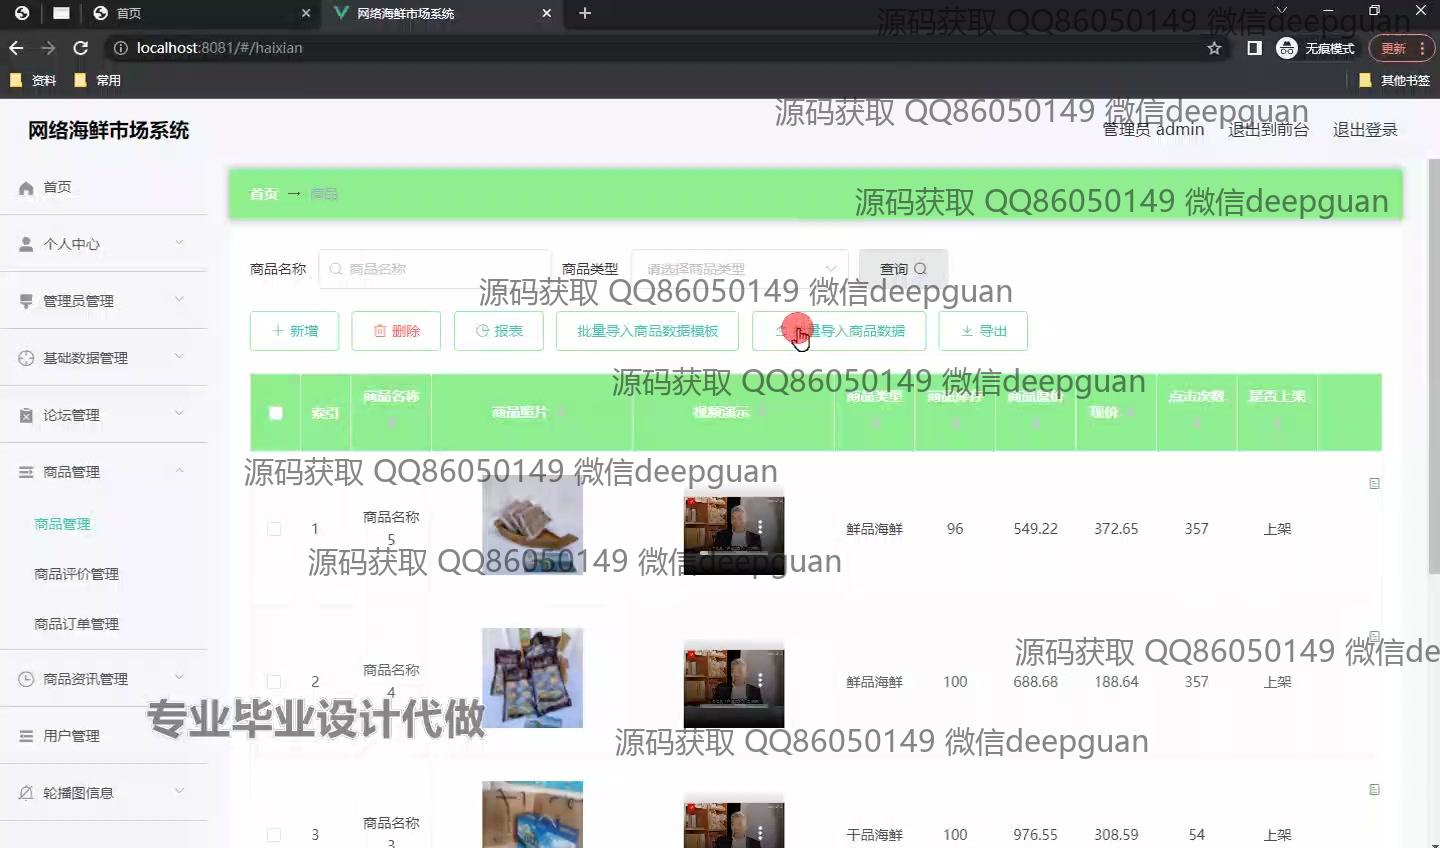Check the checkbox for row 3
Image resolution: width=1440 pixels, height=848 pixels.
(x=274, y=835)
